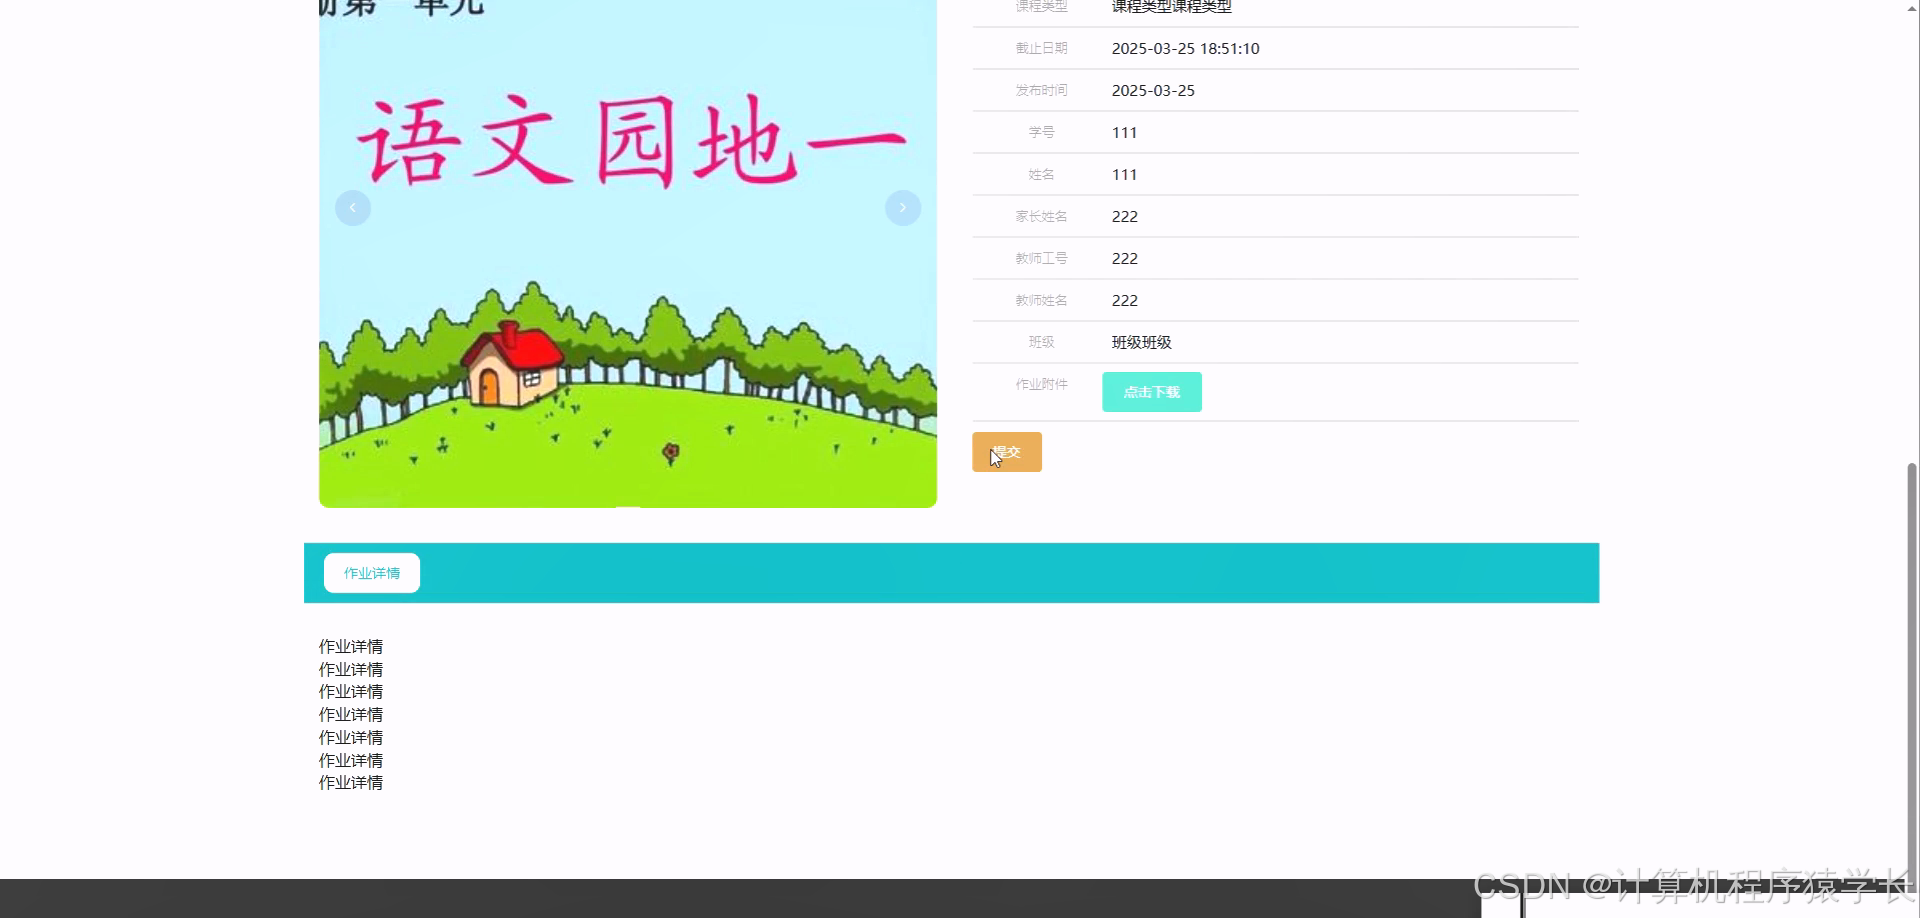Click the 教师工号 value 222
This screenshot has height=918, width=1920.
1124,258
